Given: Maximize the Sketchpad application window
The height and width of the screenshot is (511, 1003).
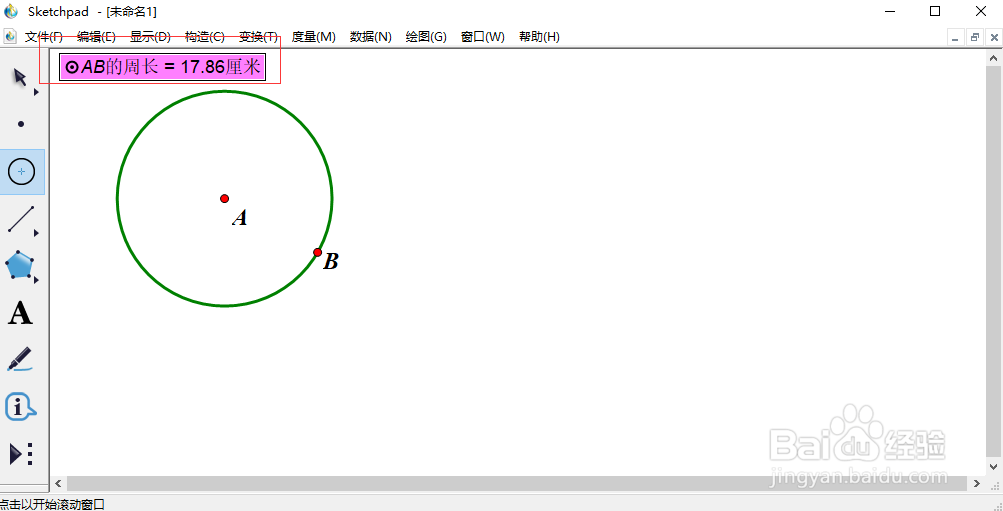Looking at the screenshot, I should tap(935, 12).
